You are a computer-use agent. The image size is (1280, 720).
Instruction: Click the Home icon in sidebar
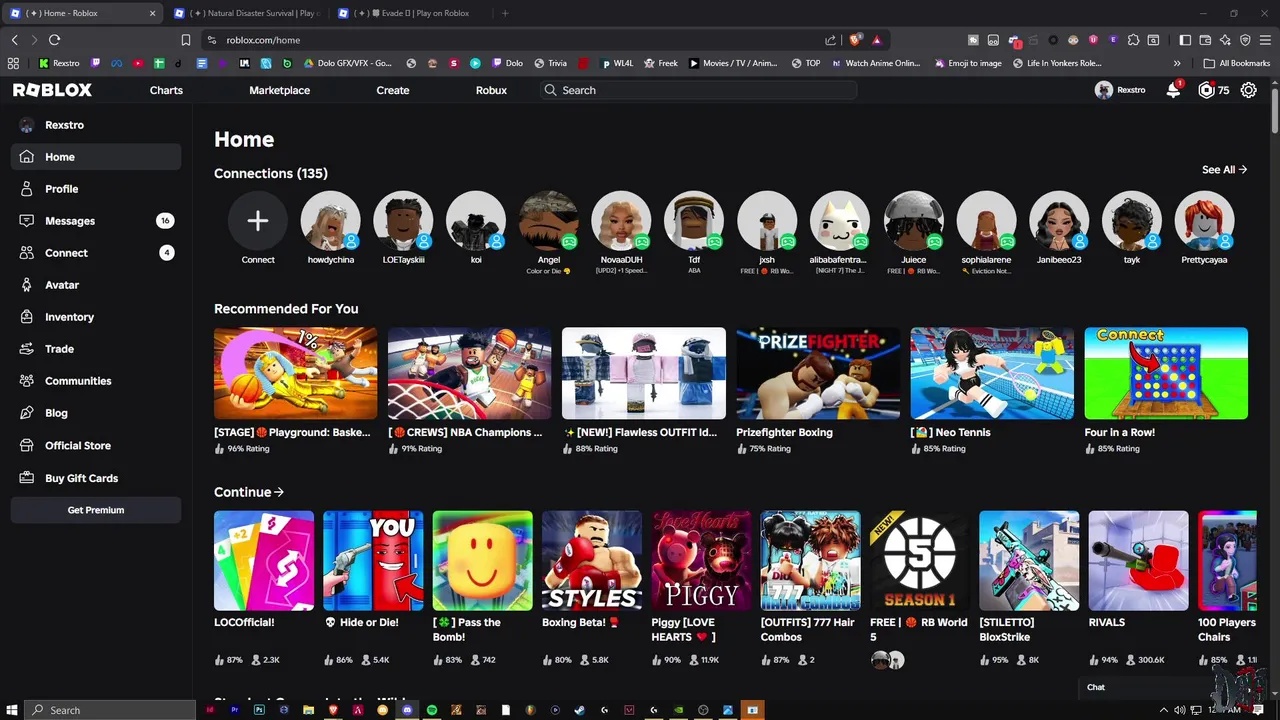tap(26, 157)
